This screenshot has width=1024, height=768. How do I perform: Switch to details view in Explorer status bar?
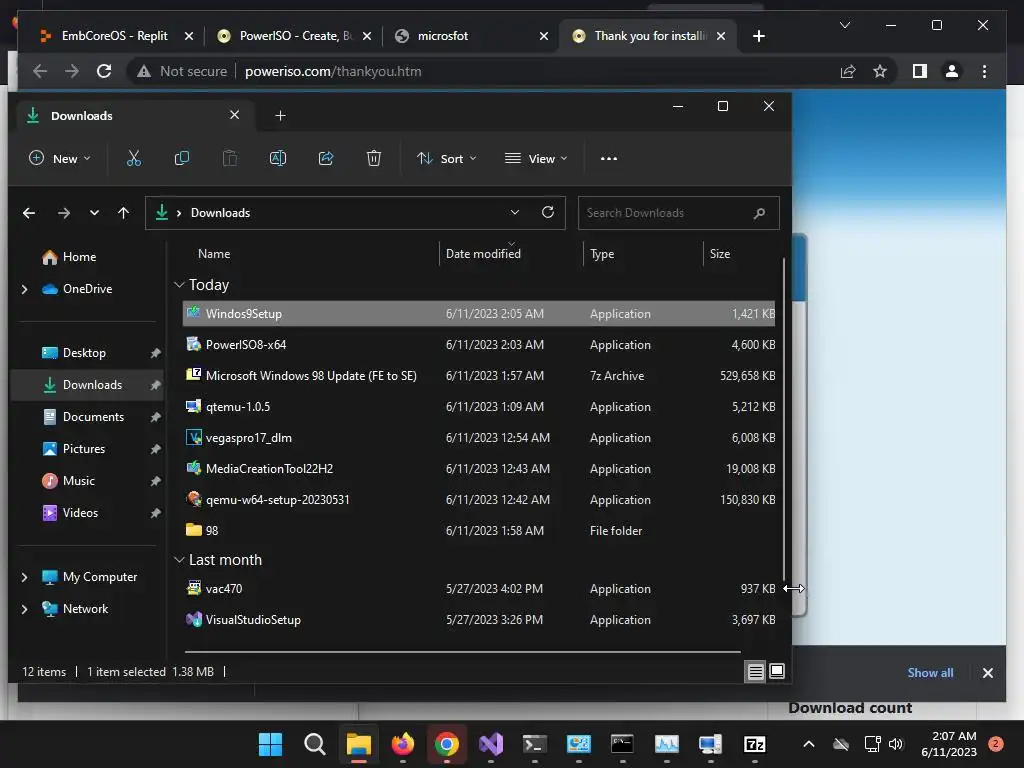pos(756,671)
